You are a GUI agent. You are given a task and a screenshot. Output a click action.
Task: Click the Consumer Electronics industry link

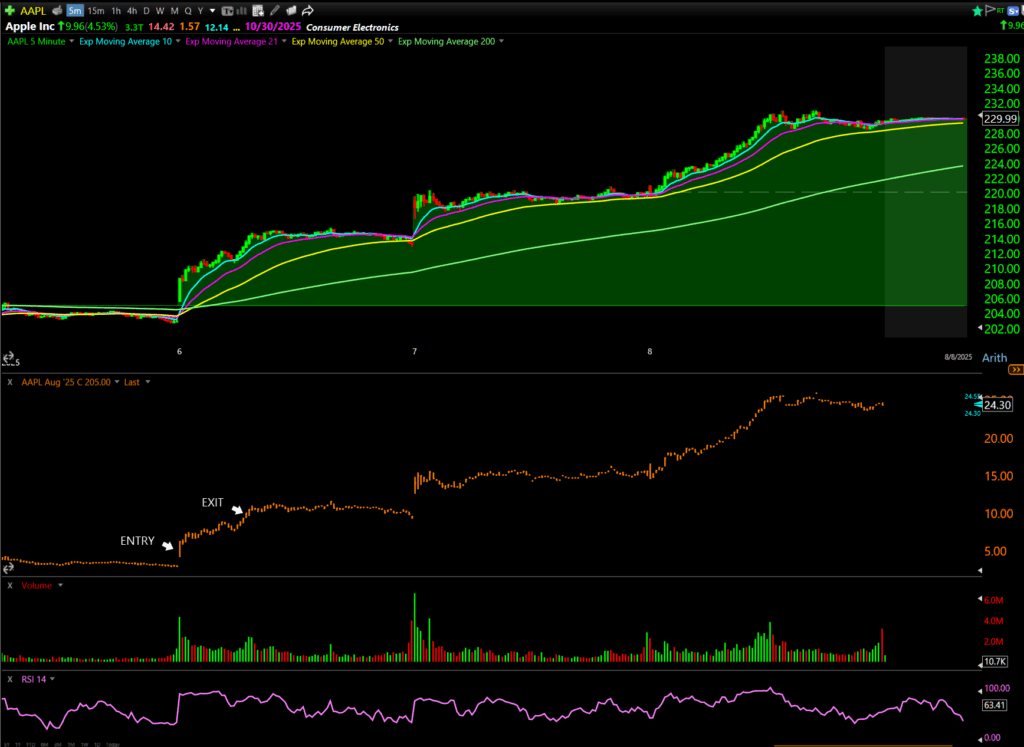coord(352,27)
